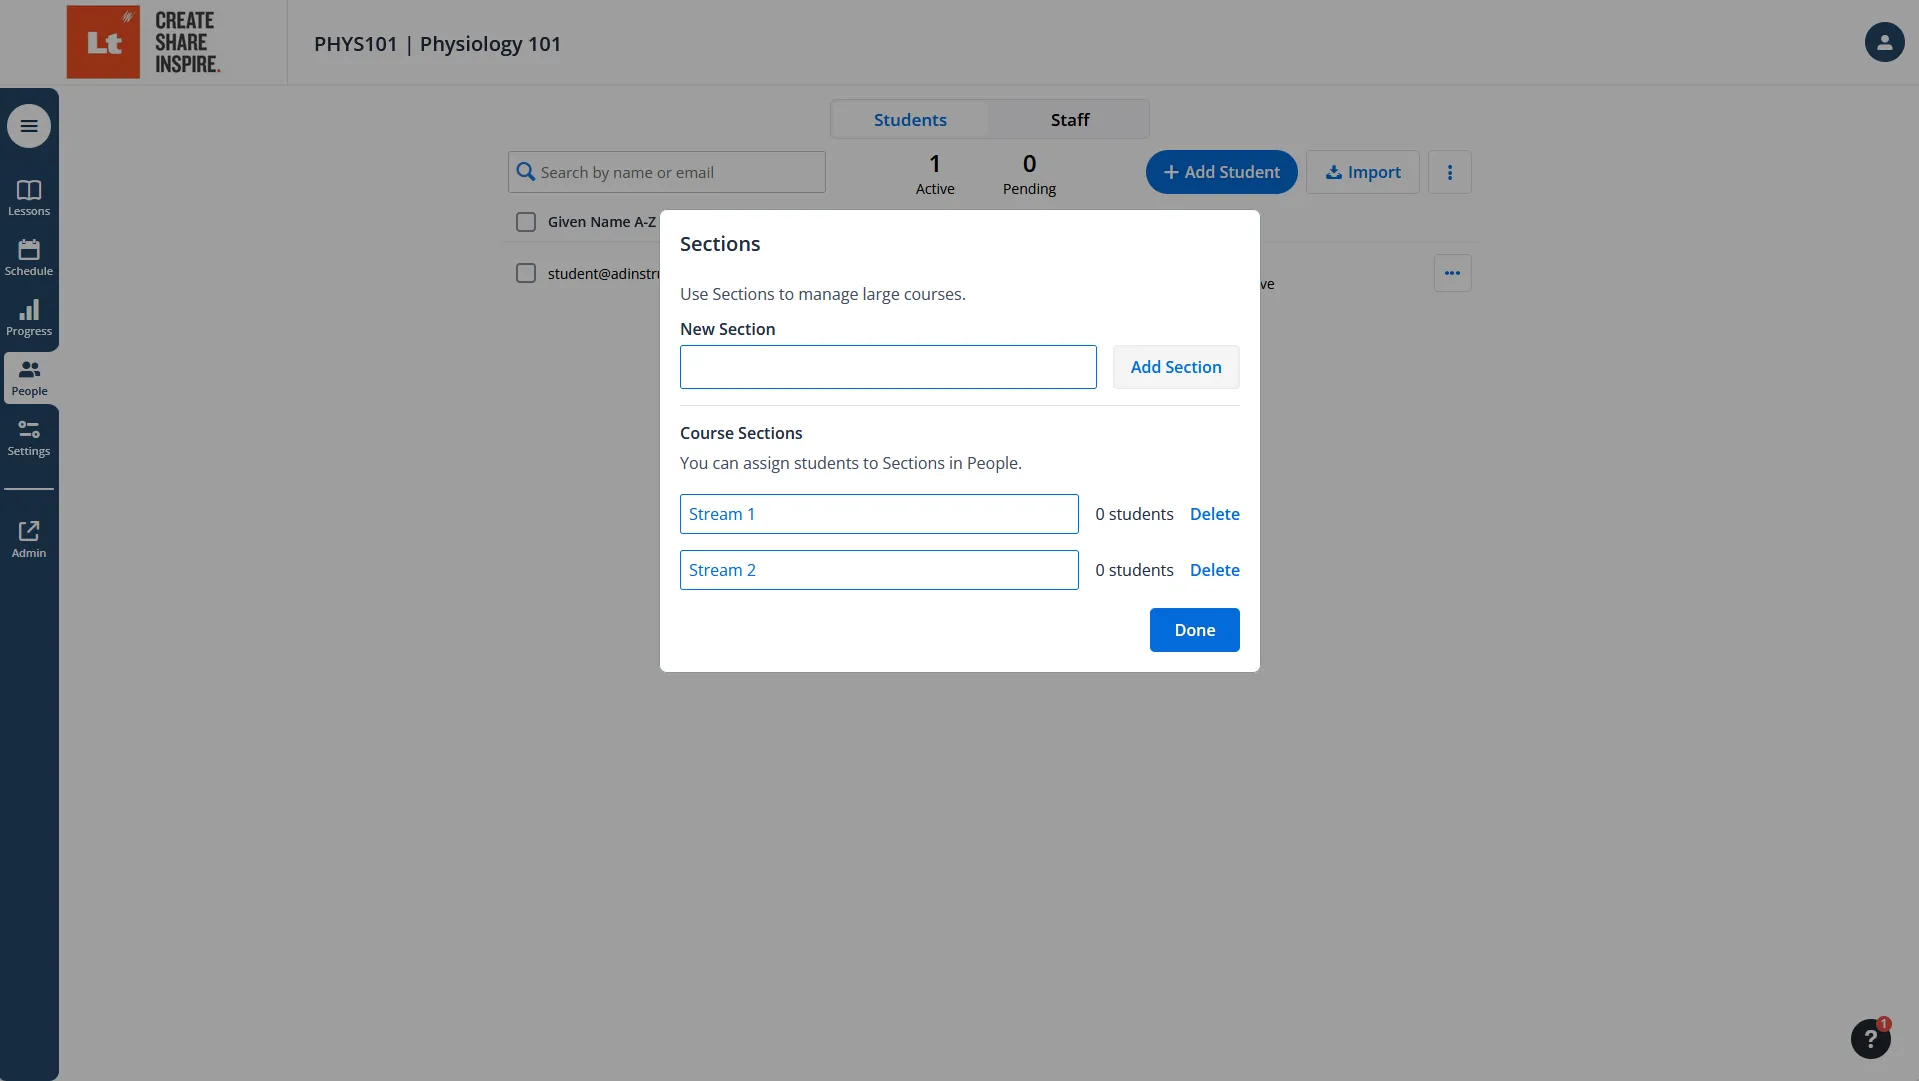Focus the New Section name field
Viewport: 1919px width, 1081px height.
pos(888,367)
